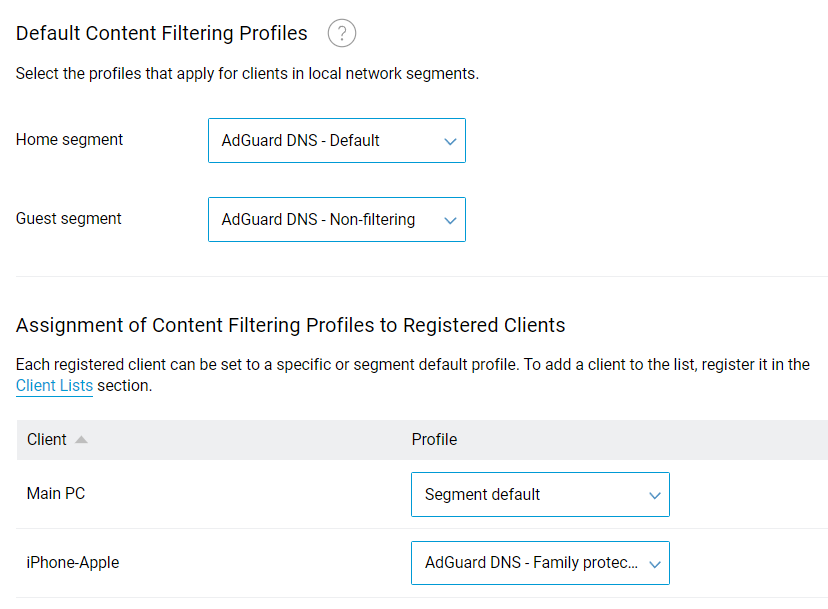Open the Segment default dropdown for Main PC
The height and width of the screenshot is (609, 828).
pos(540,494)
